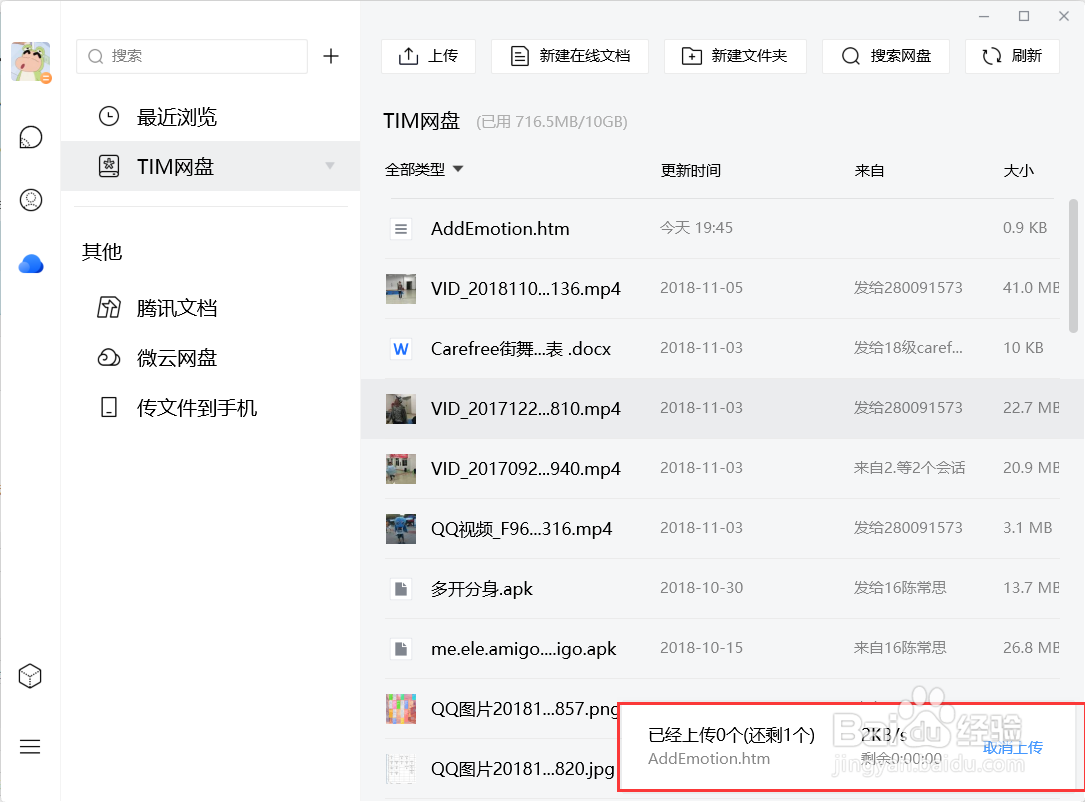Click 来自2.等2个会话 source cell
The image size is (1085, 802).
pyautogui.click(x=909, y=468)
